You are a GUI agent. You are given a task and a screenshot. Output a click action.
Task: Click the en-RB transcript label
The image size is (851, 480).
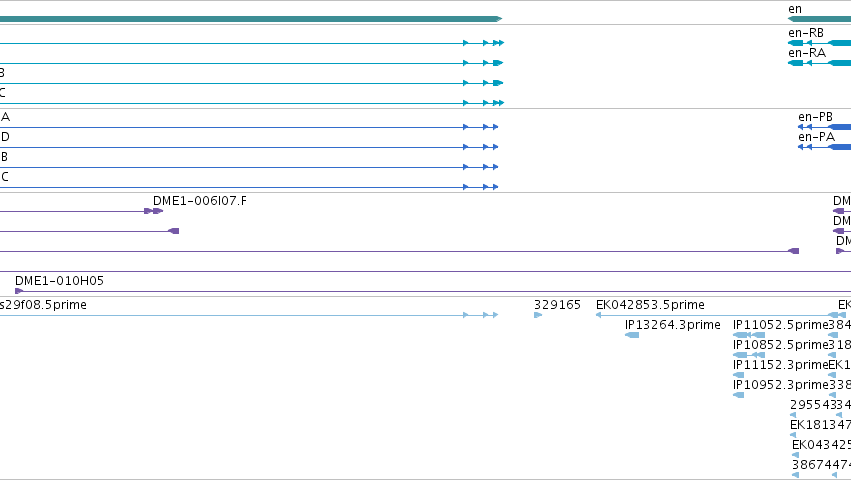(805, 33)
